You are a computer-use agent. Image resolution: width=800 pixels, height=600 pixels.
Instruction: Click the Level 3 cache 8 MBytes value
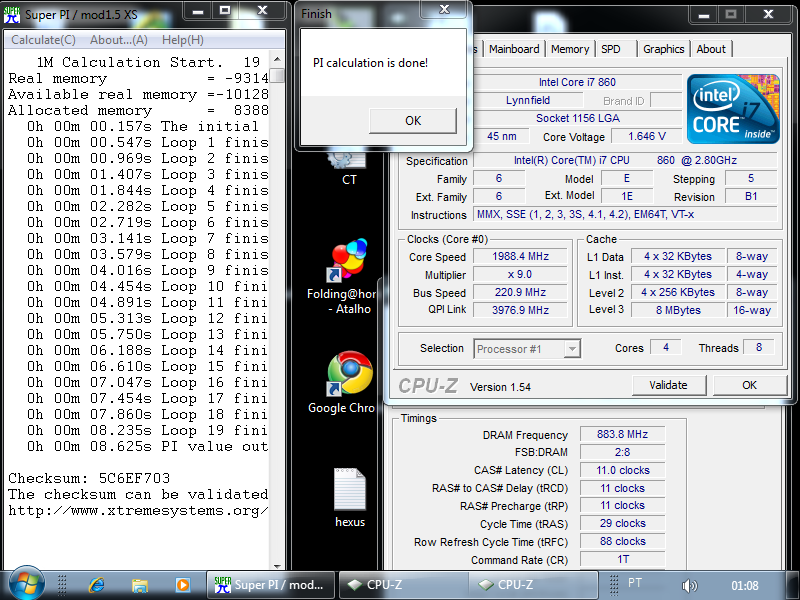tap(678, 310)
